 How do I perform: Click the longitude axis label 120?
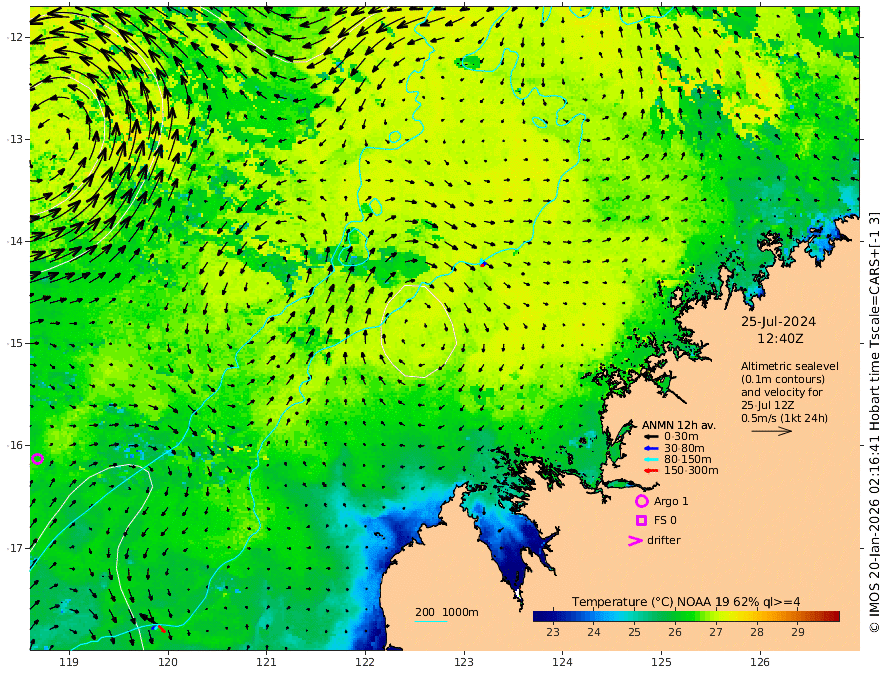[x=168, y=662]
